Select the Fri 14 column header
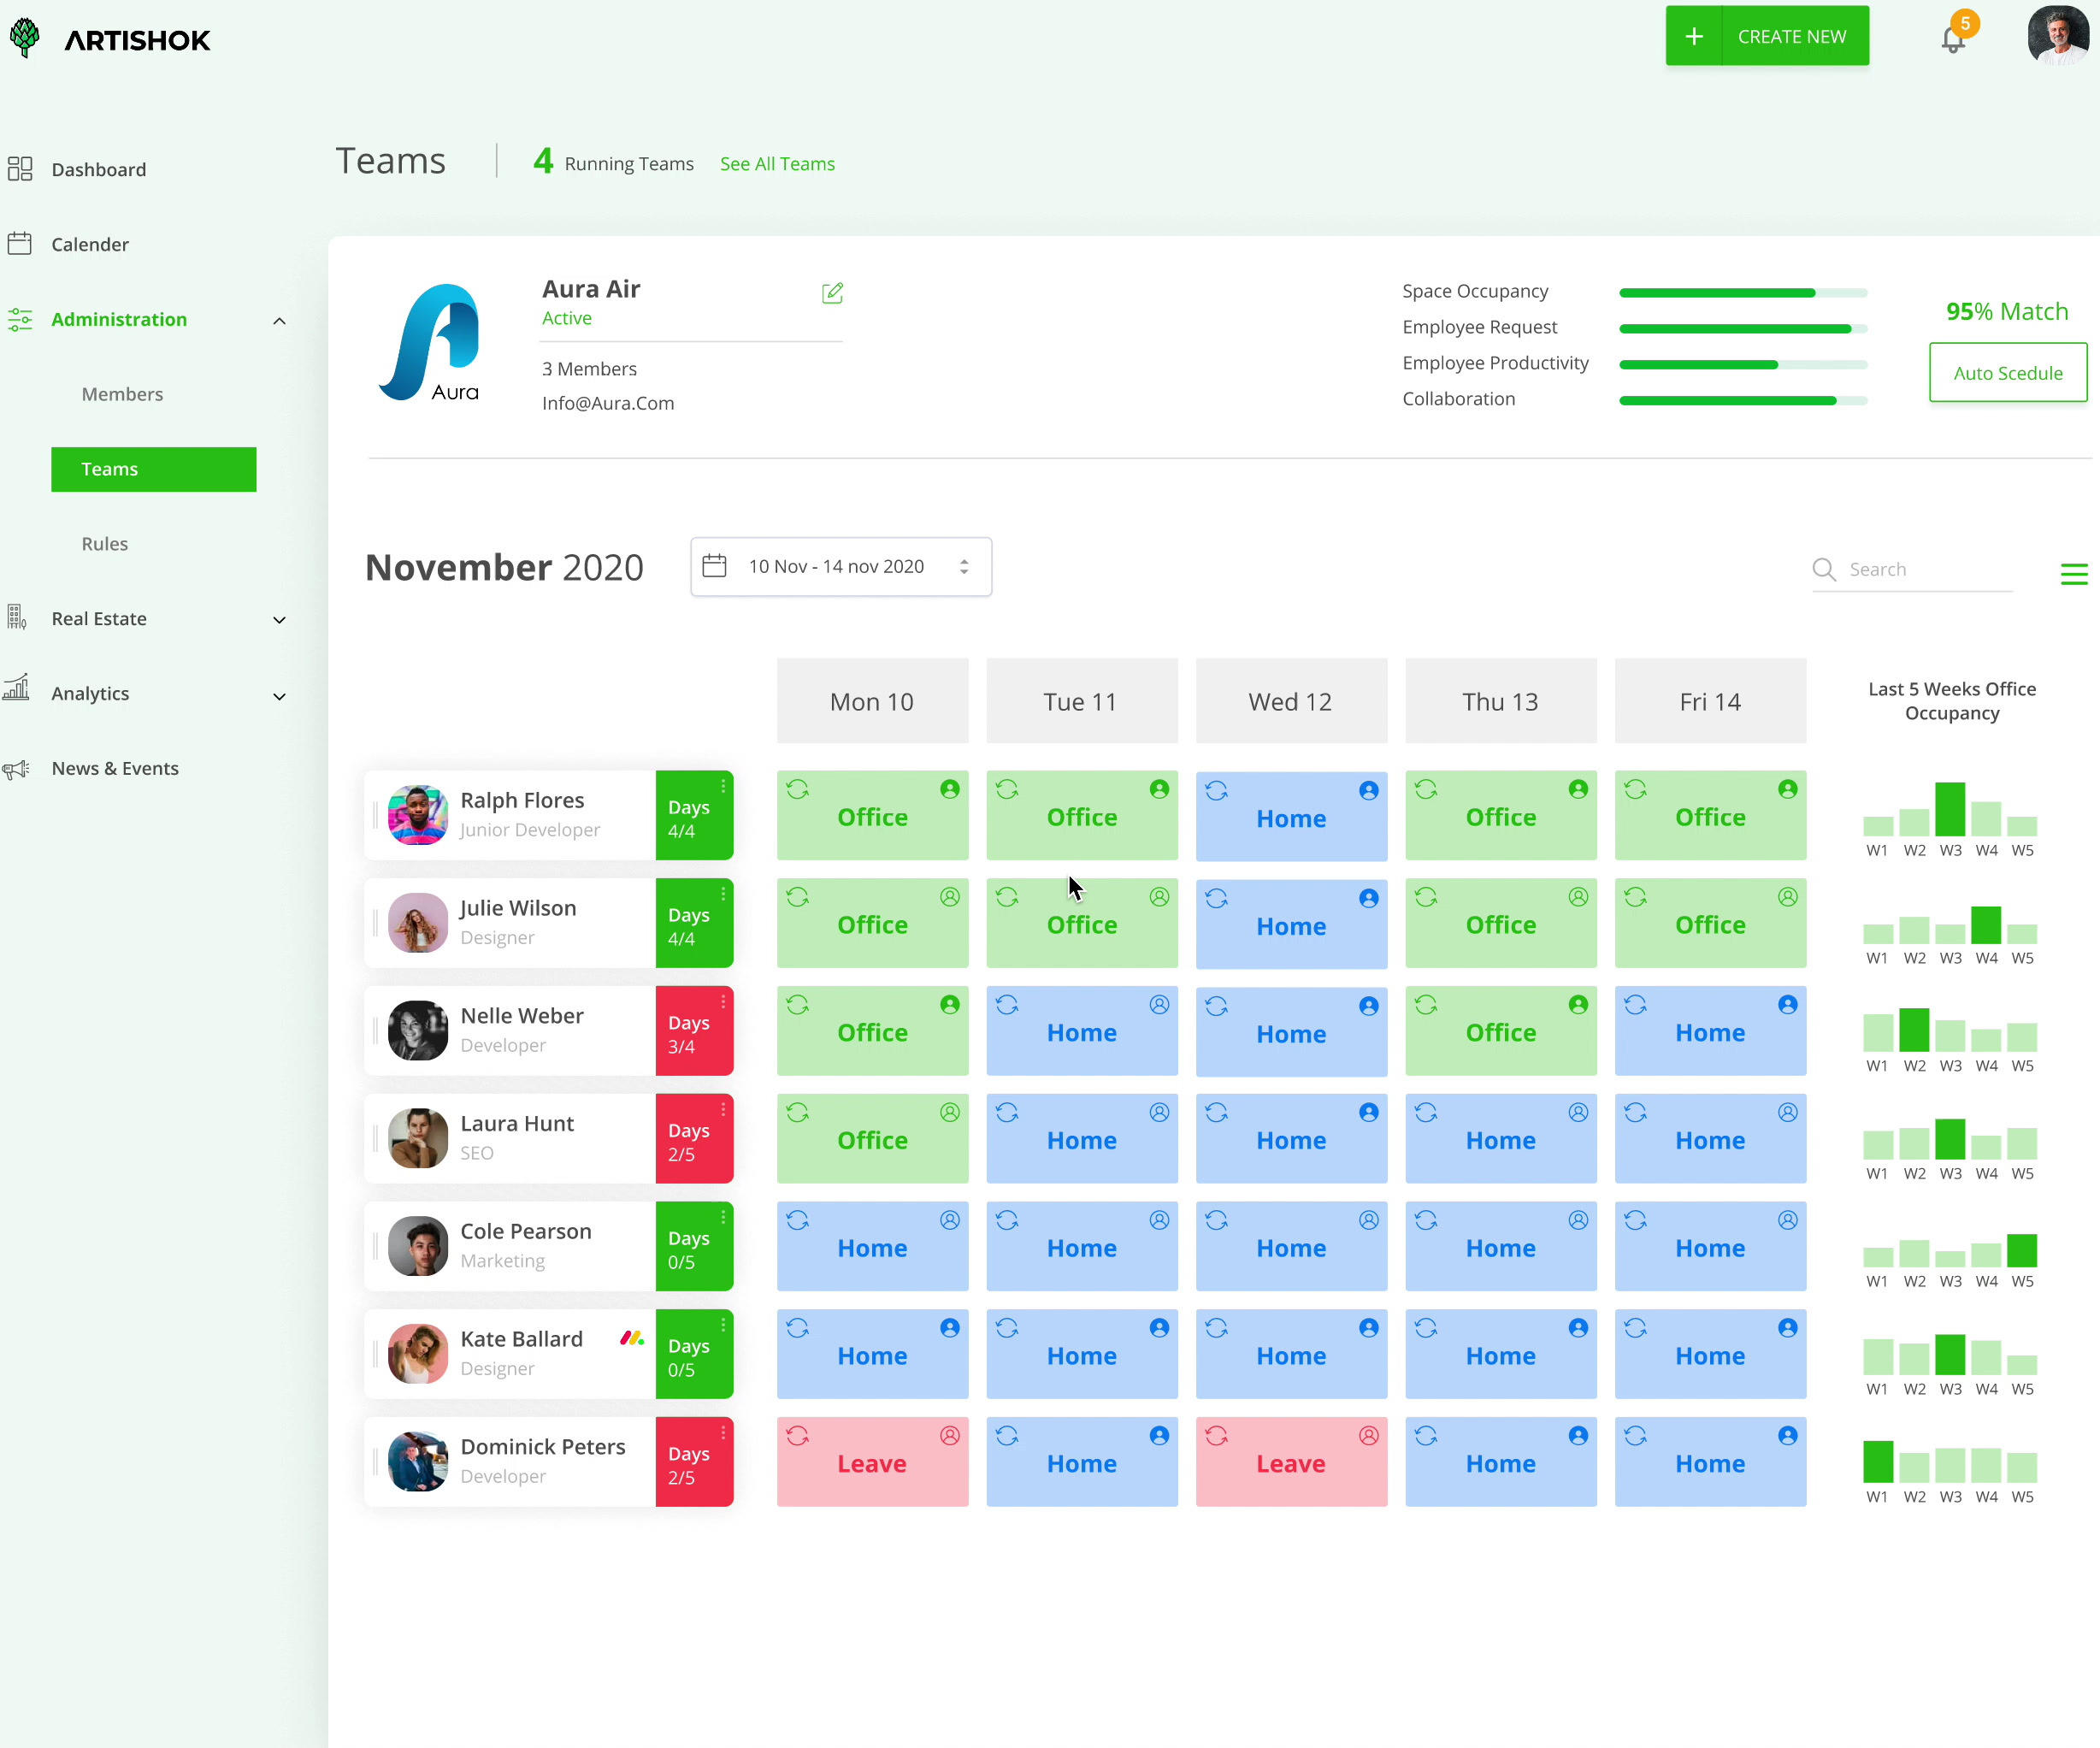Viewport: 2100px width, 1748px height. (x=1710, y=701)
